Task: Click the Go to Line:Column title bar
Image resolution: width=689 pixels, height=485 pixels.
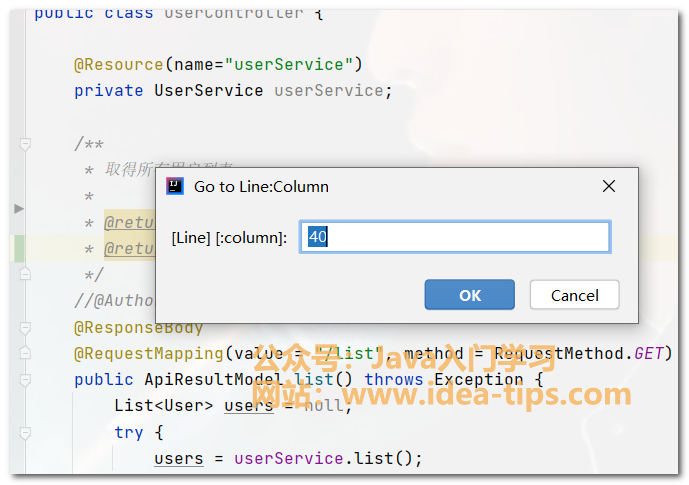Action: click(380, 186)
